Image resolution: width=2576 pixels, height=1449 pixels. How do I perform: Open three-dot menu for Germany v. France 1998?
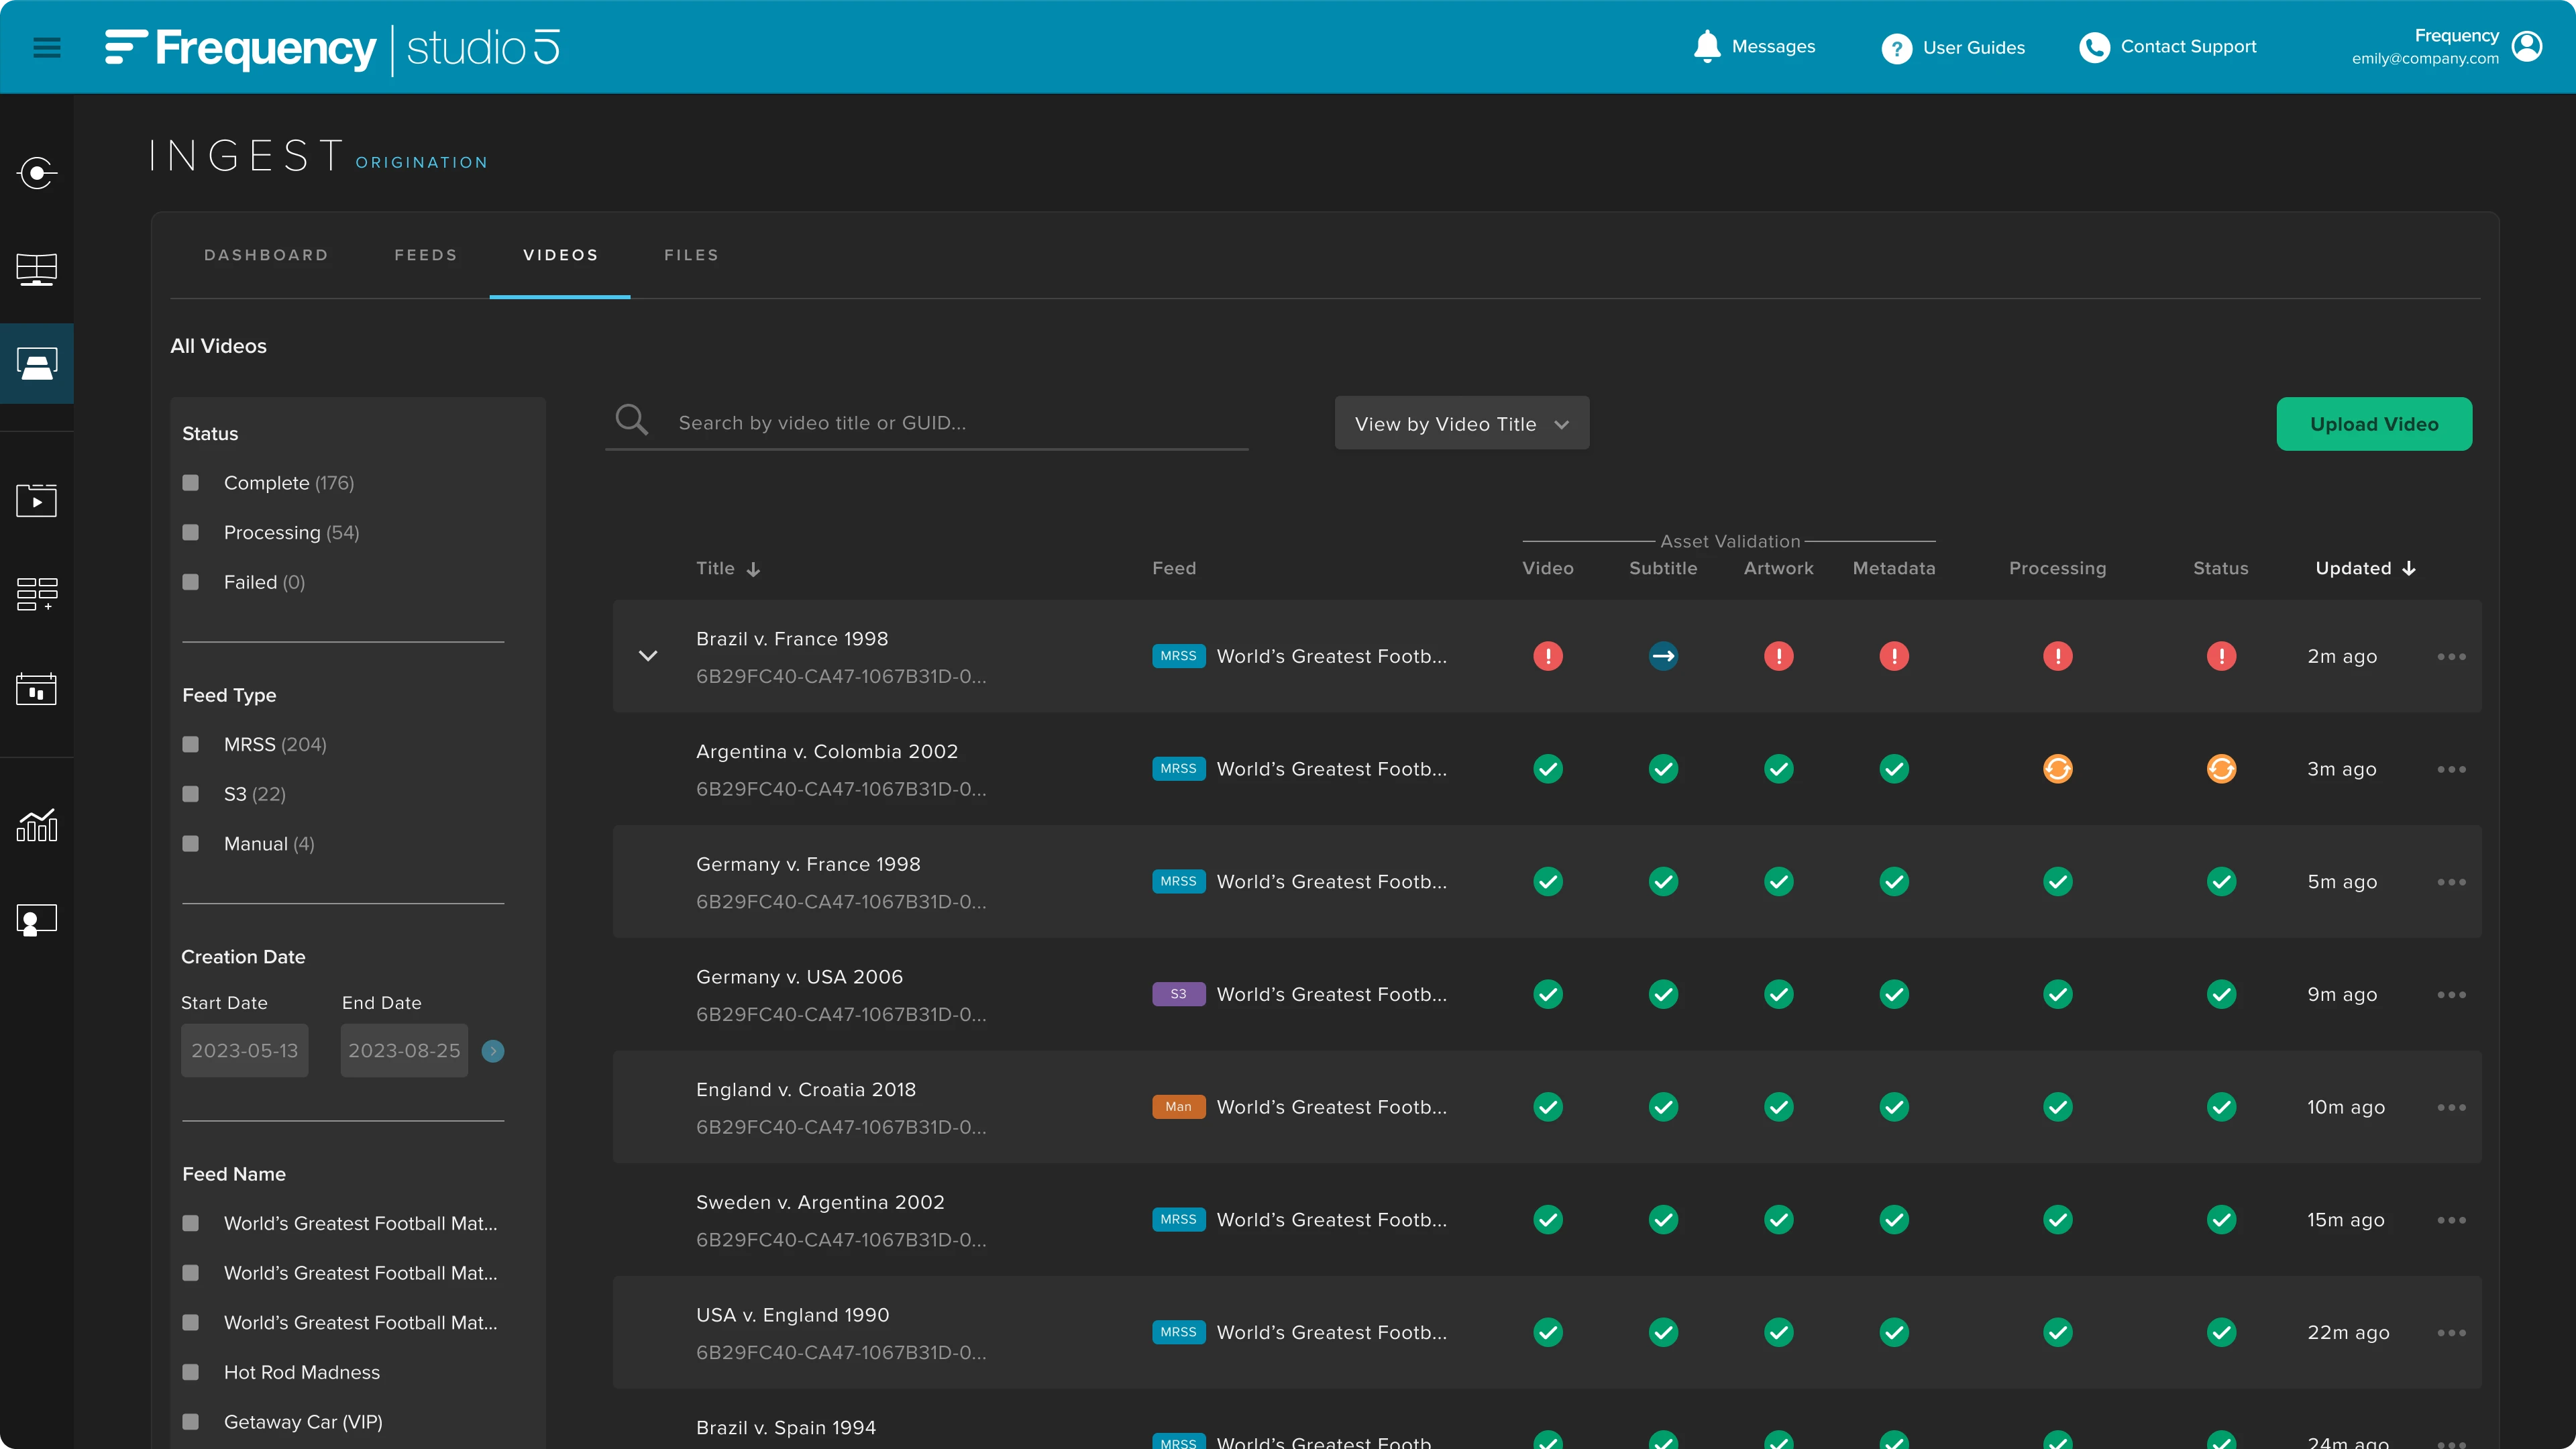tap(2451, 882)
